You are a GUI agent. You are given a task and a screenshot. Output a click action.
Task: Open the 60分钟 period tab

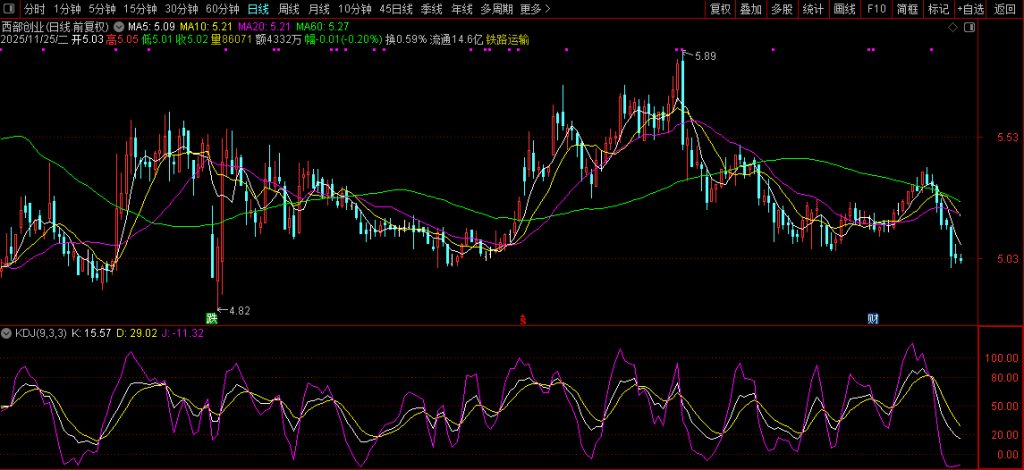point(222,9)
